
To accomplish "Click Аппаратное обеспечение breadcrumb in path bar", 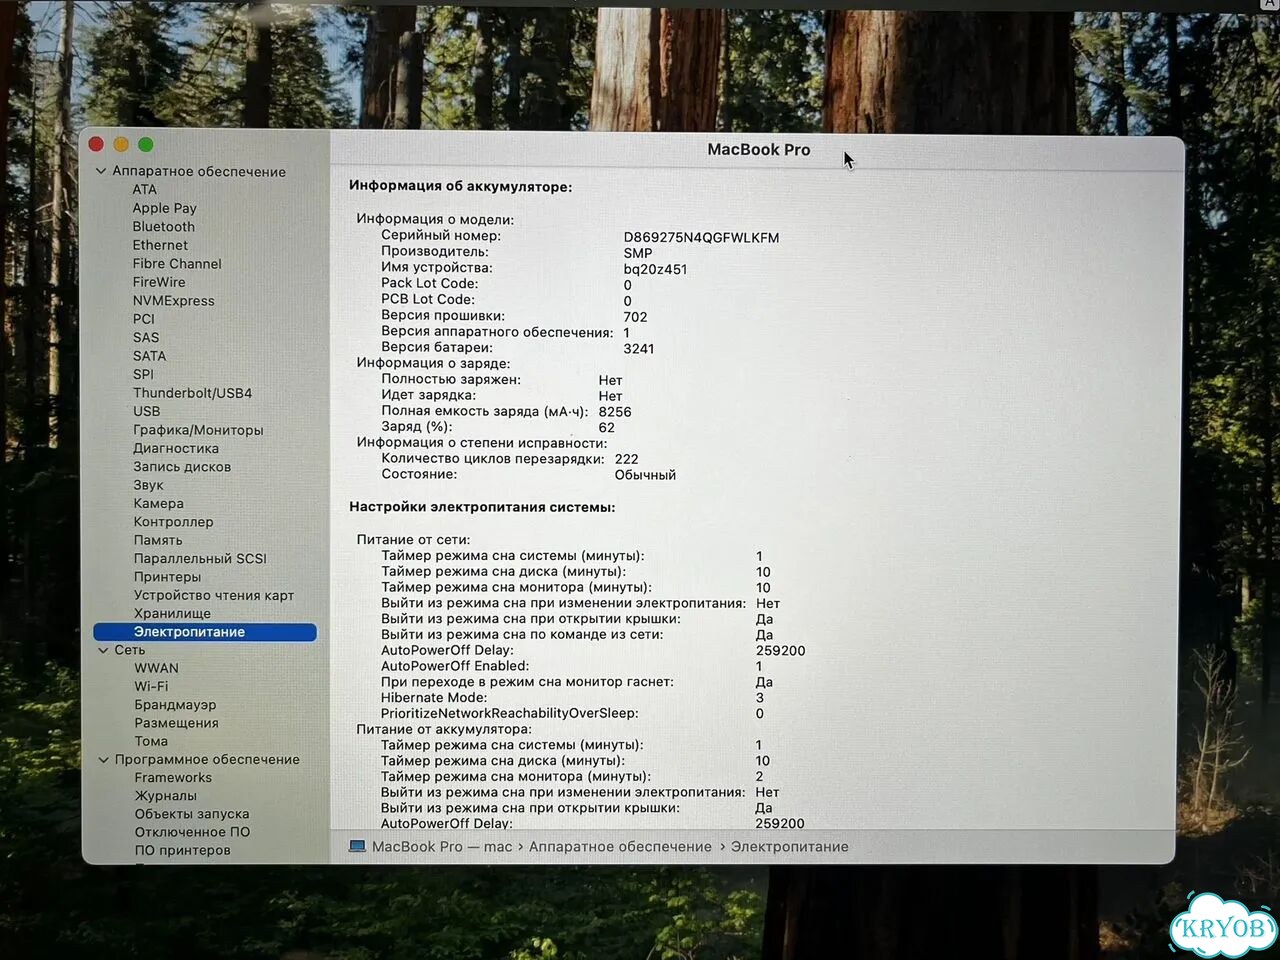I will tap(620, 847).
